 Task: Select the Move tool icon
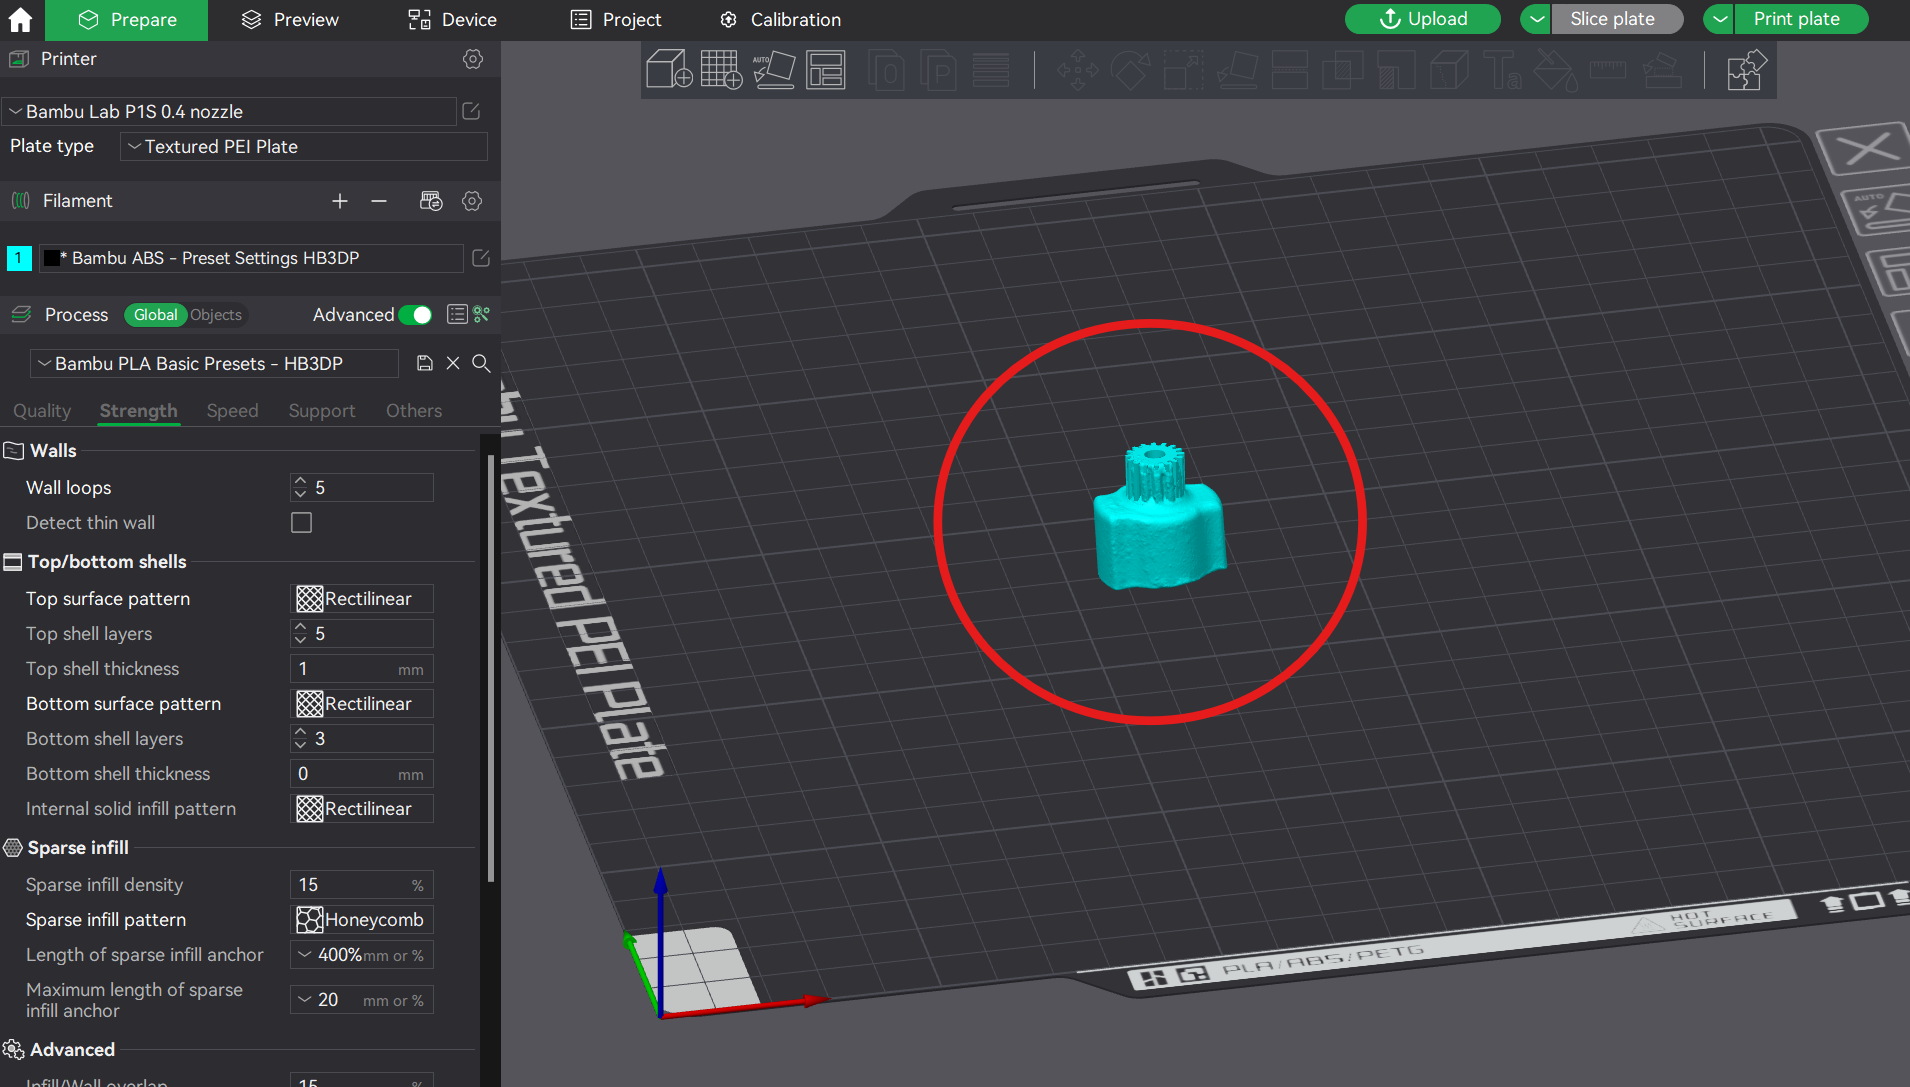1077,71
